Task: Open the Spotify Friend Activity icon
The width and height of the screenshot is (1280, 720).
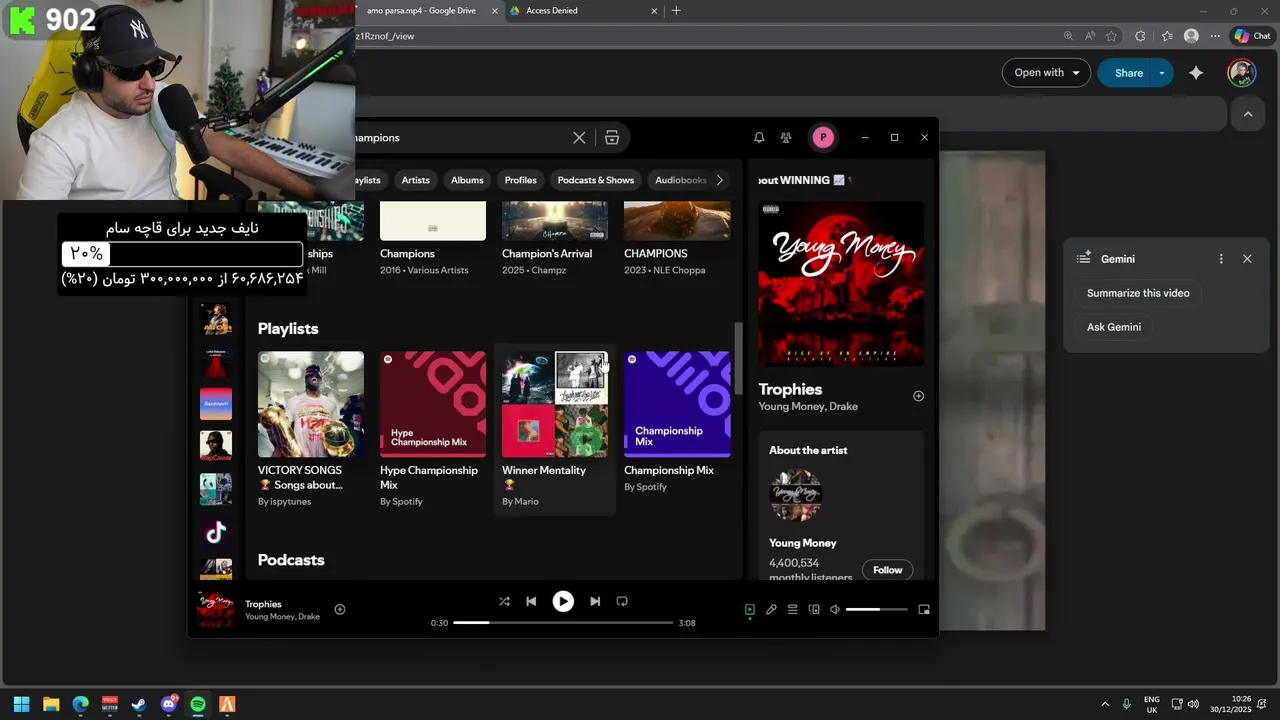Action: coord(786,138)
